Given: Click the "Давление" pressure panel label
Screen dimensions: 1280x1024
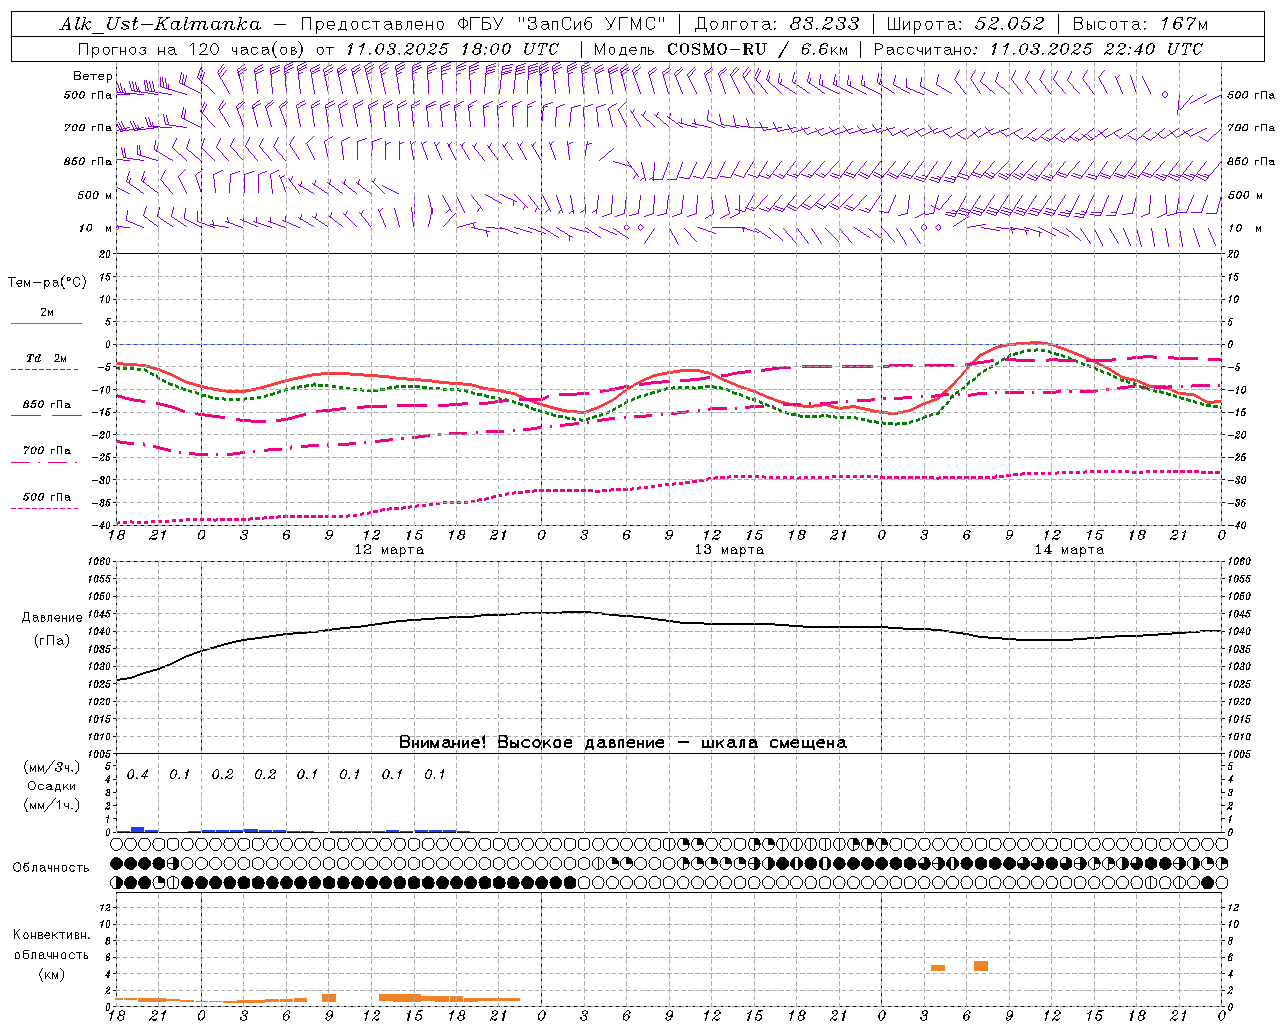Looking at the screenshot, I should coord(52,618).
